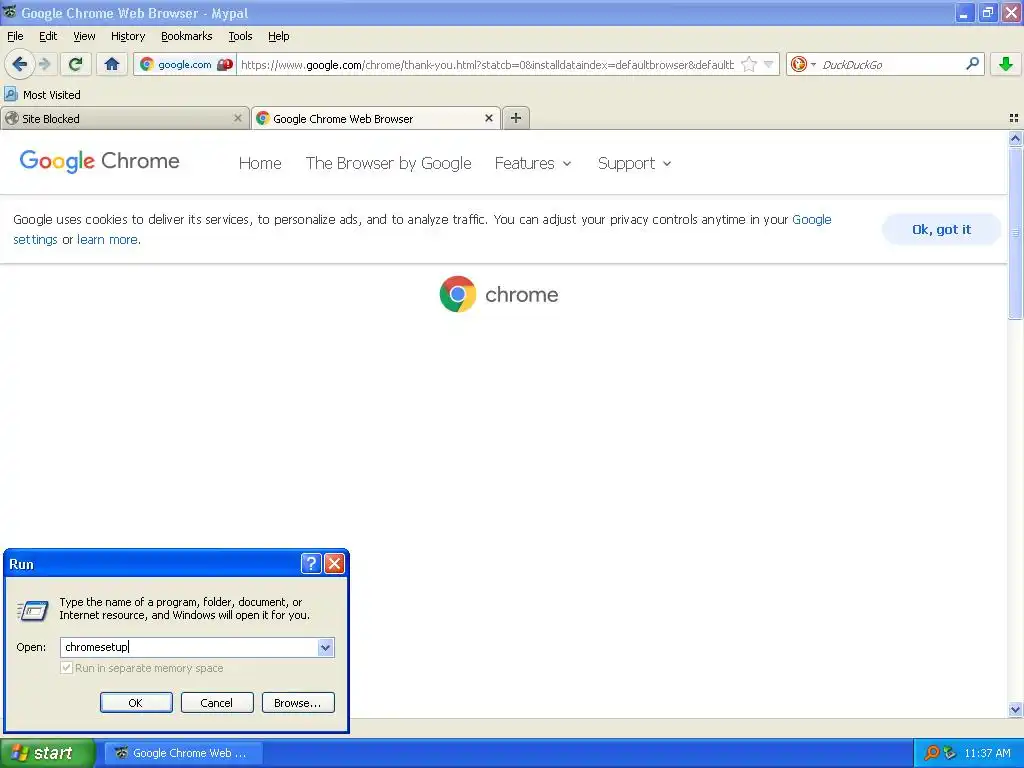Open the URL history dropdown arrow
This screenshot has width=1024, height=768.
click(769, 64)
